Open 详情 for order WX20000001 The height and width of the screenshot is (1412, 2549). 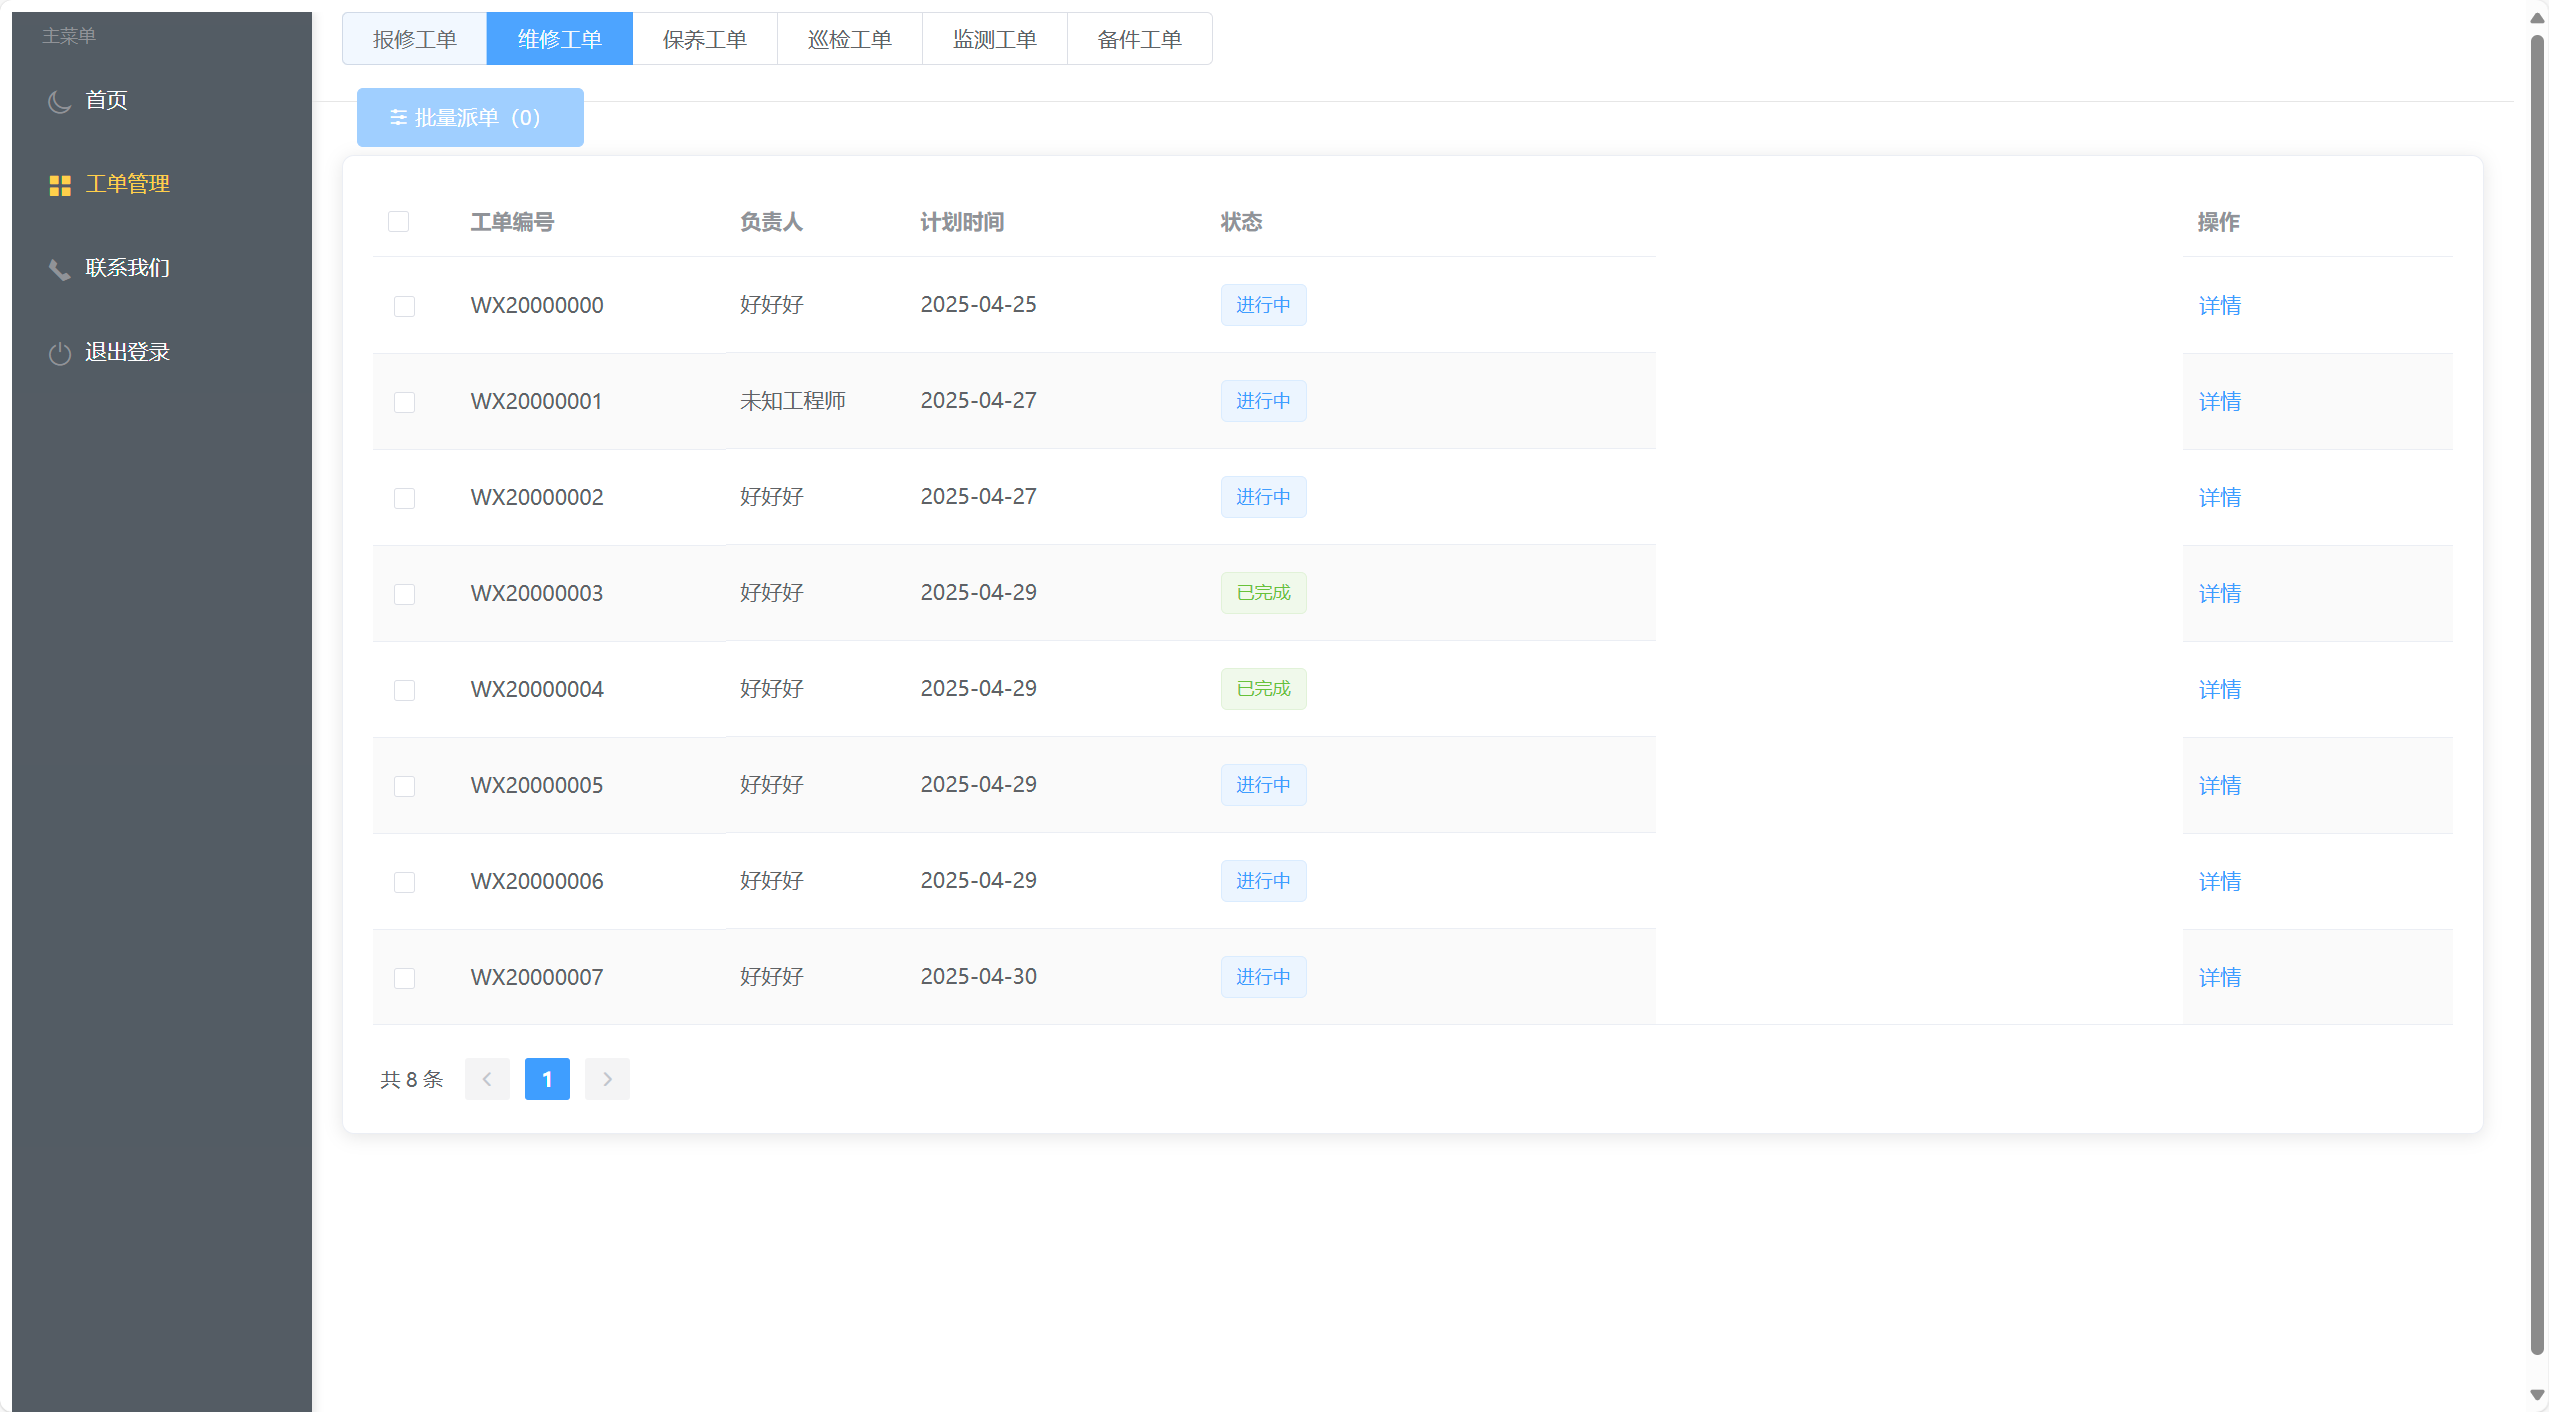(x=2219, y=401)
